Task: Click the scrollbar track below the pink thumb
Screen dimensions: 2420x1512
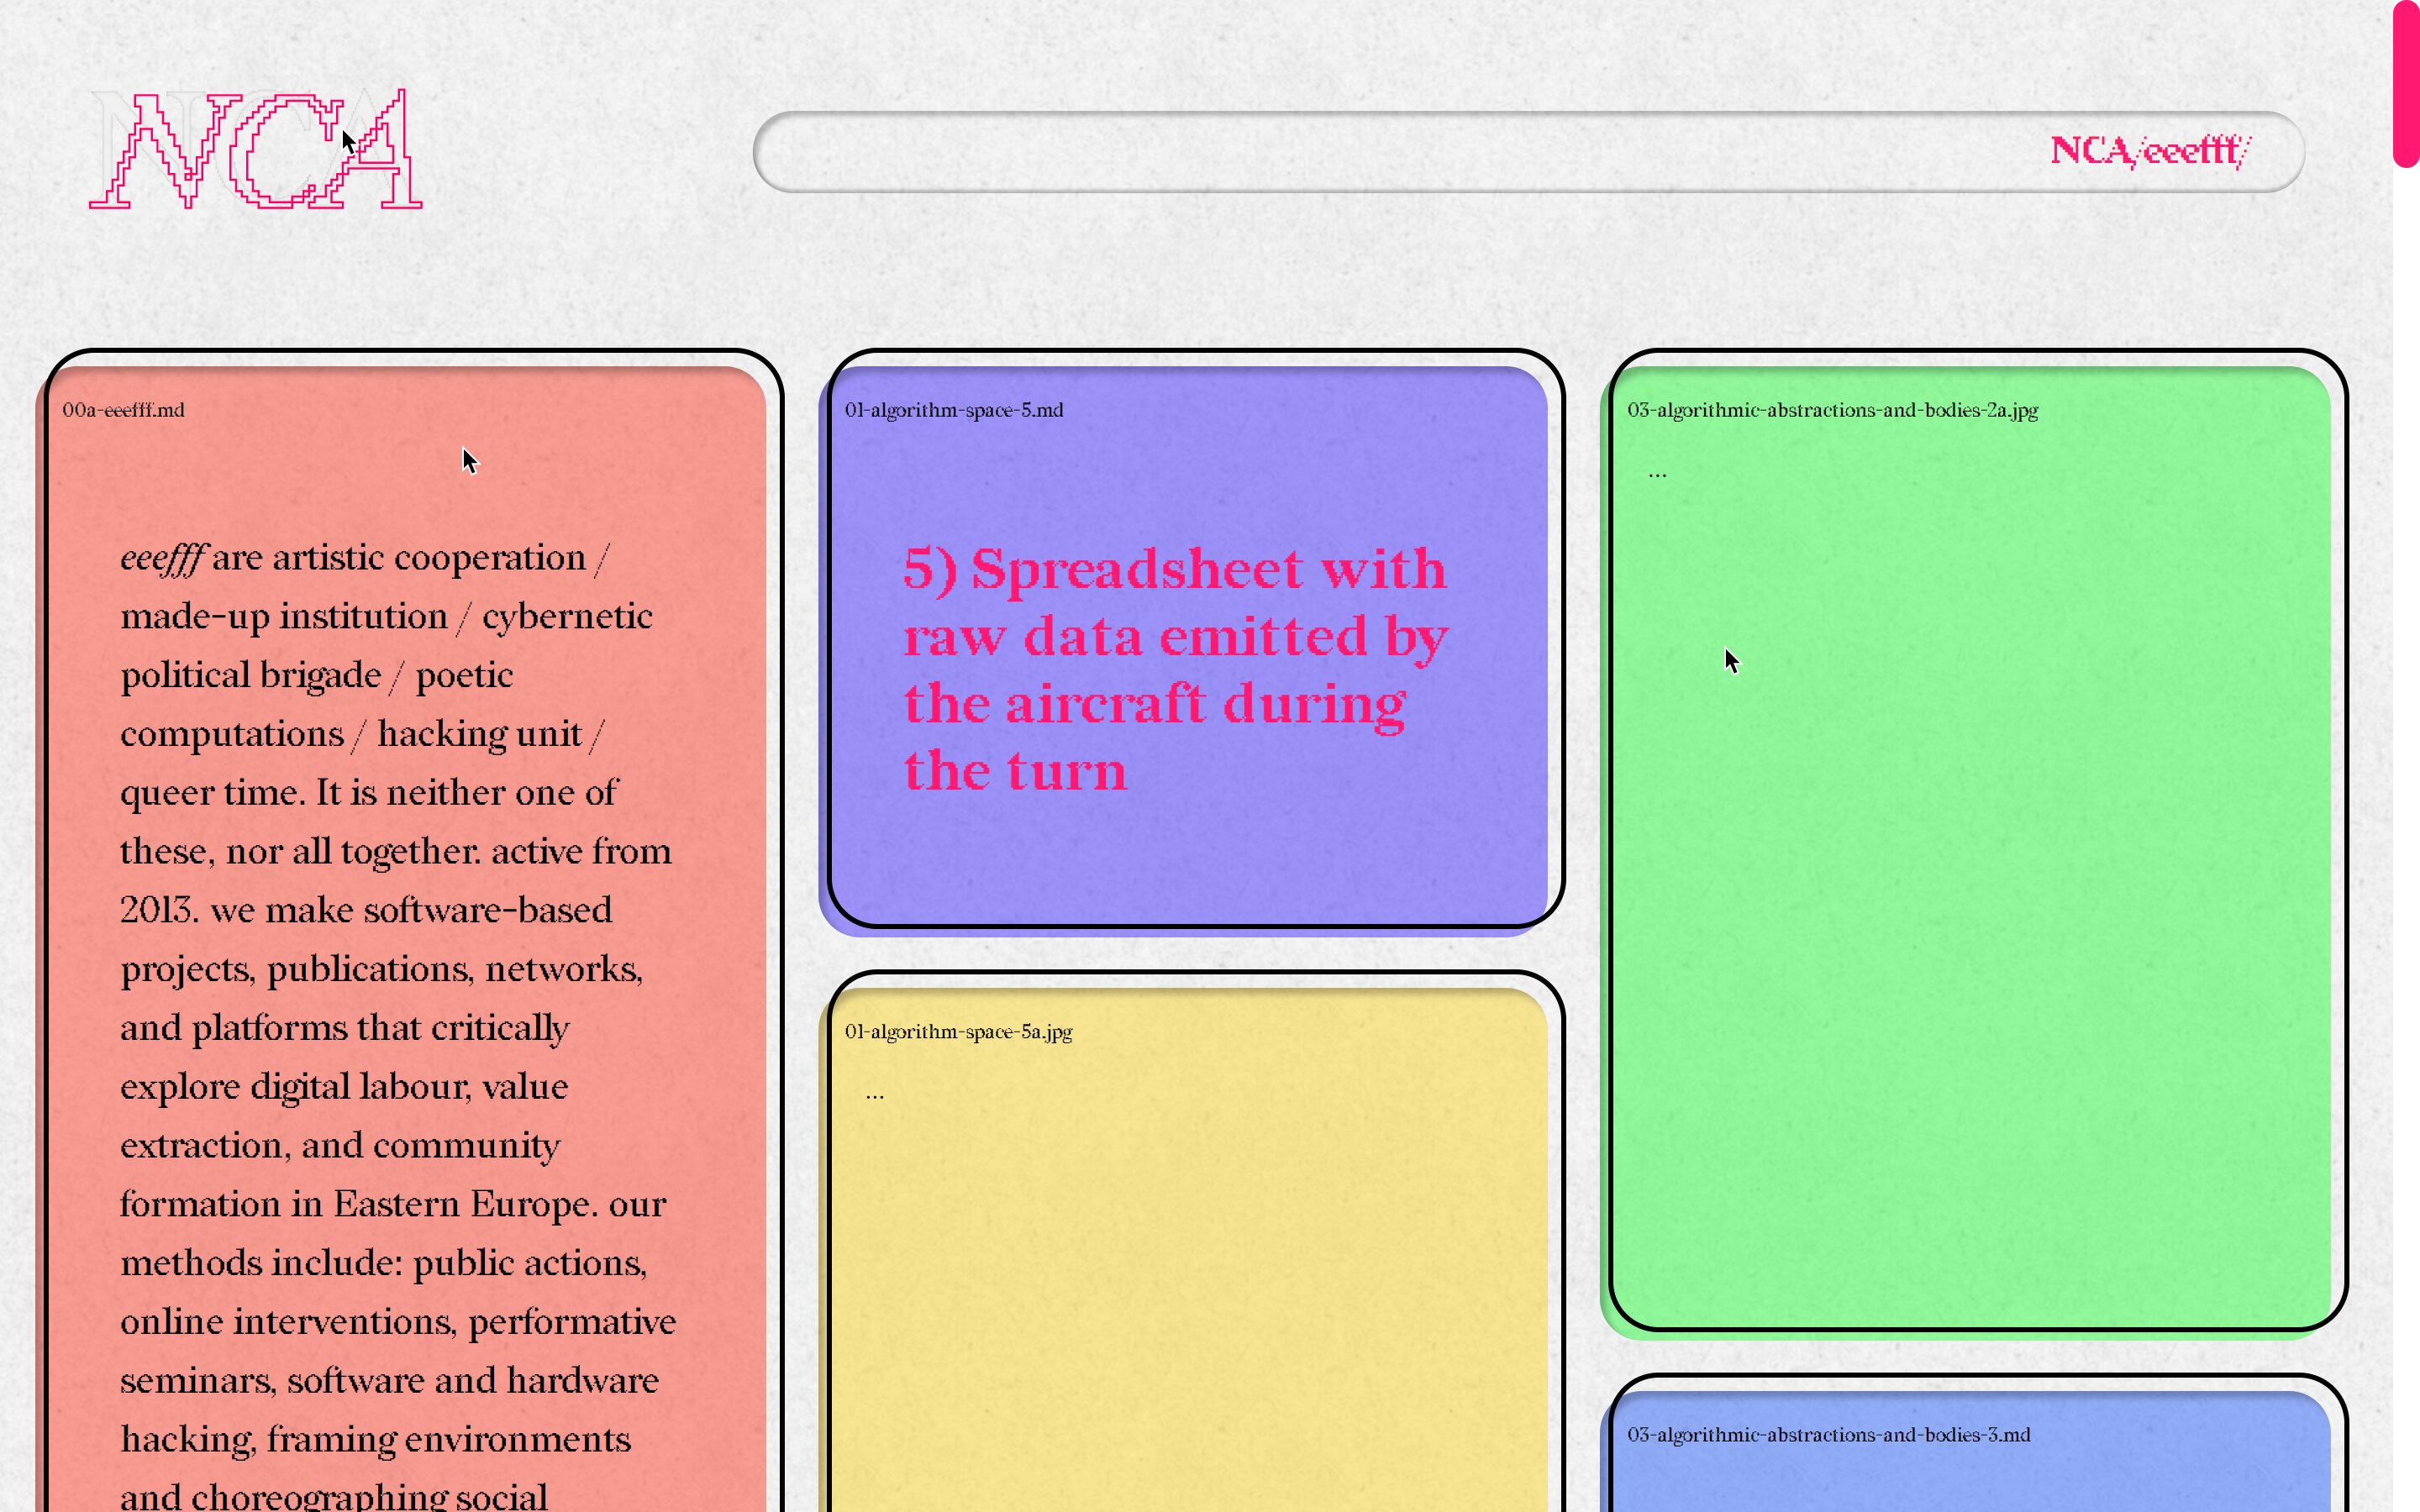Action: click(x=2406, y=800)
